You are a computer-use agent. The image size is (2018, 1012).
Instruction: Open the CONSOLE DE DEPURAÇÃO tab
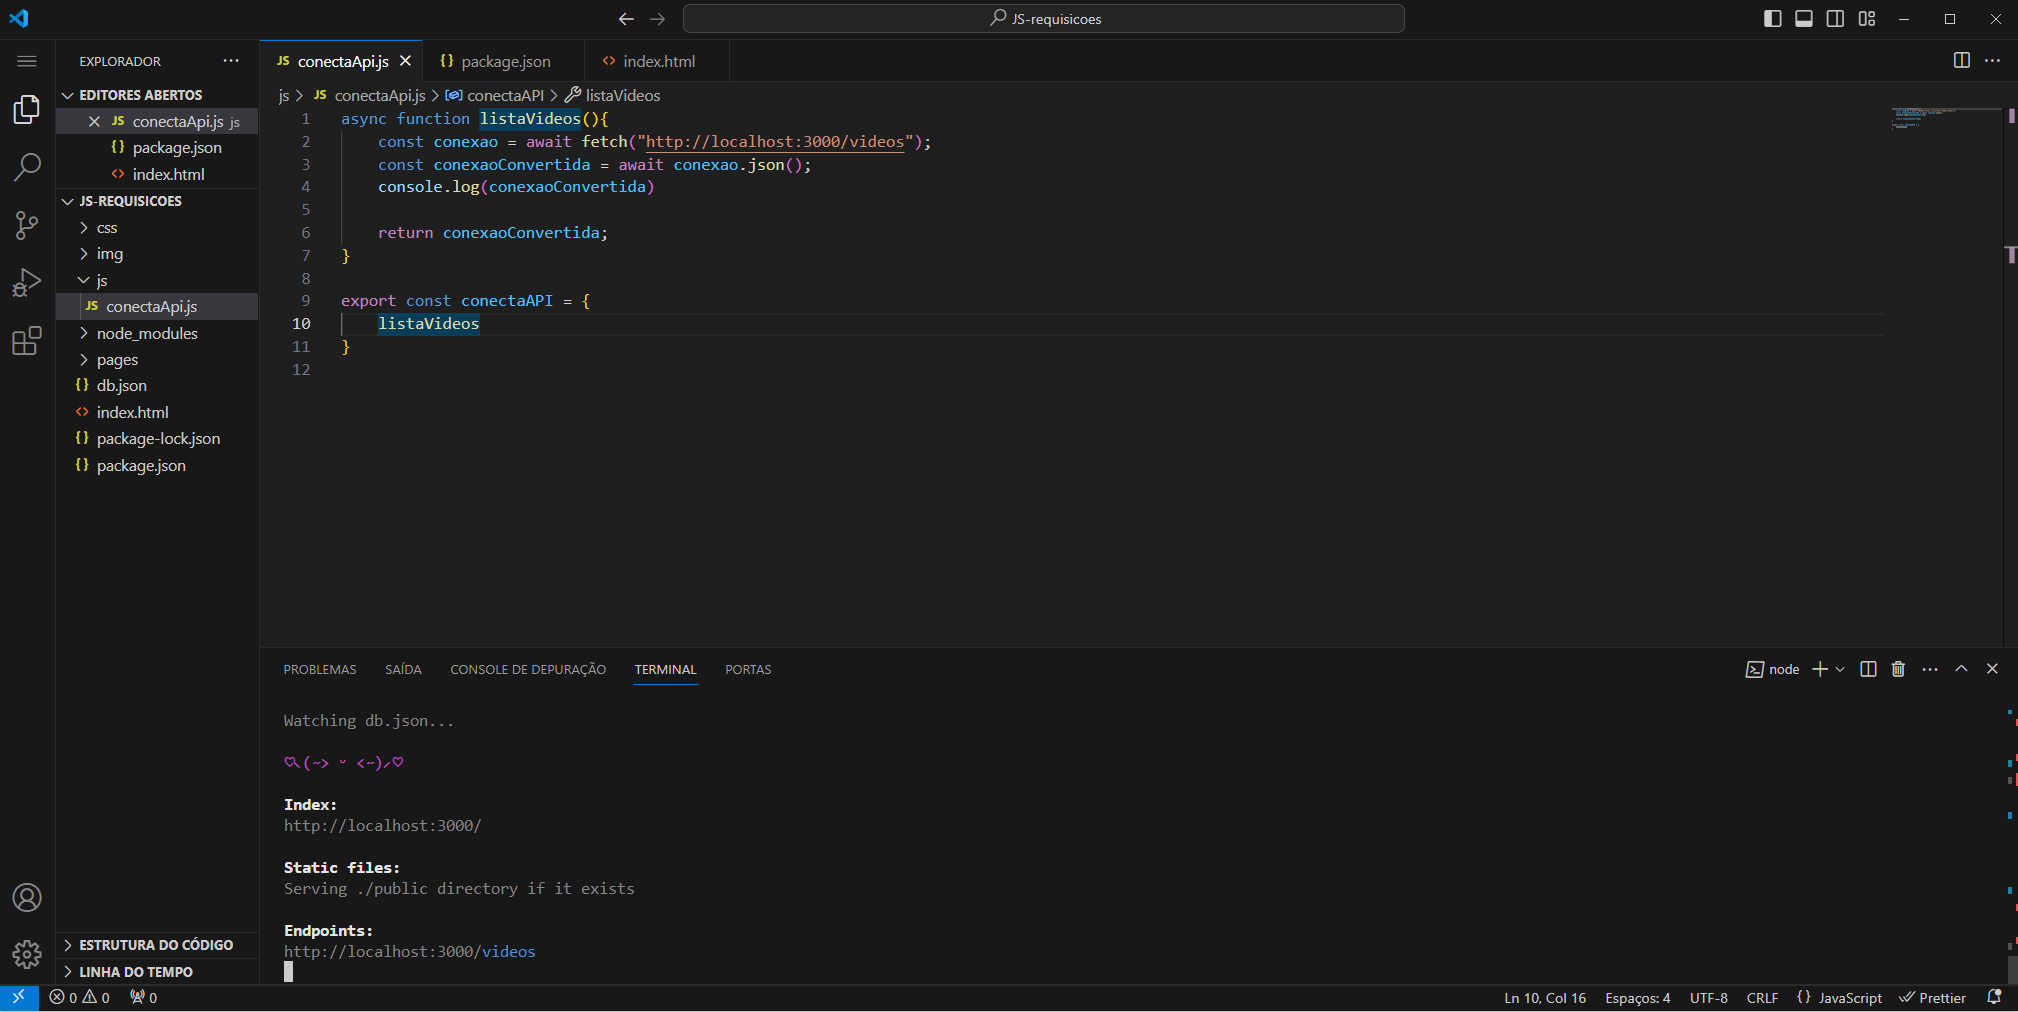[528, 669]
